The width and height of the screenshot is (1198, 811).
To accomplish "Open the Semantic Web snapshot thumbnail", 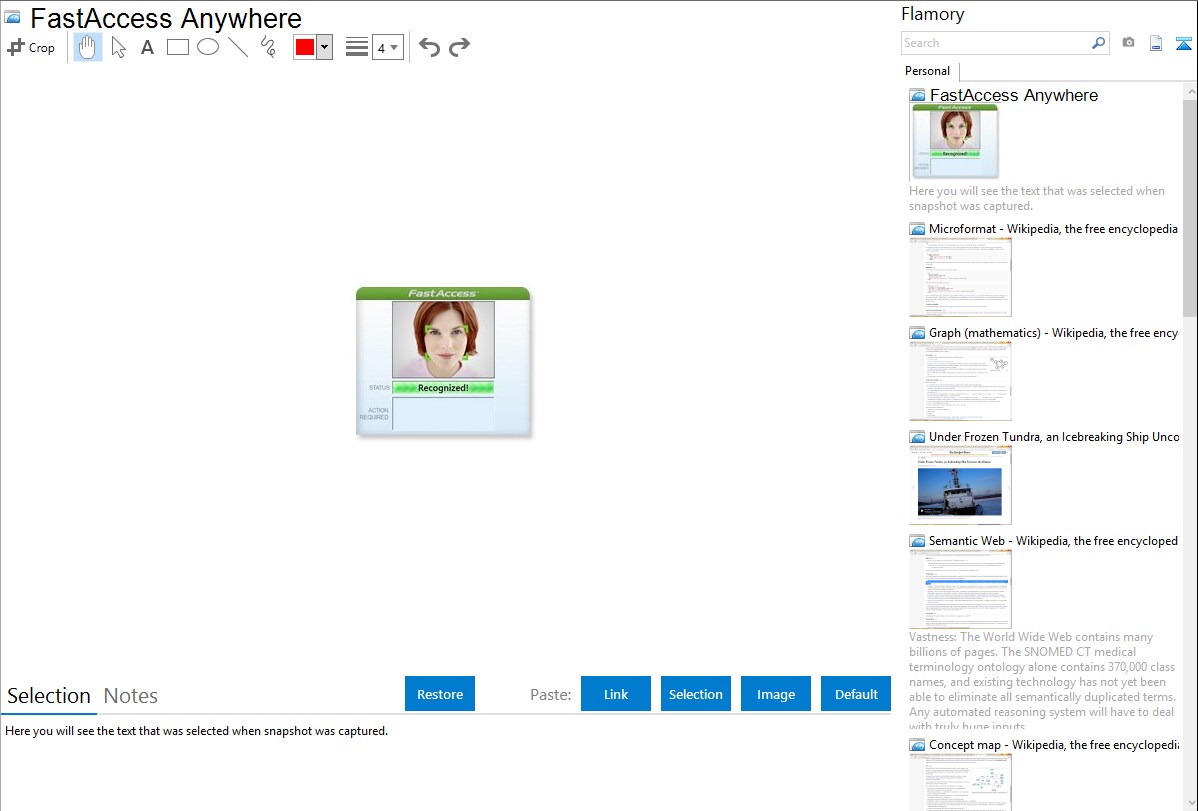I will click(x=960, y=589).
